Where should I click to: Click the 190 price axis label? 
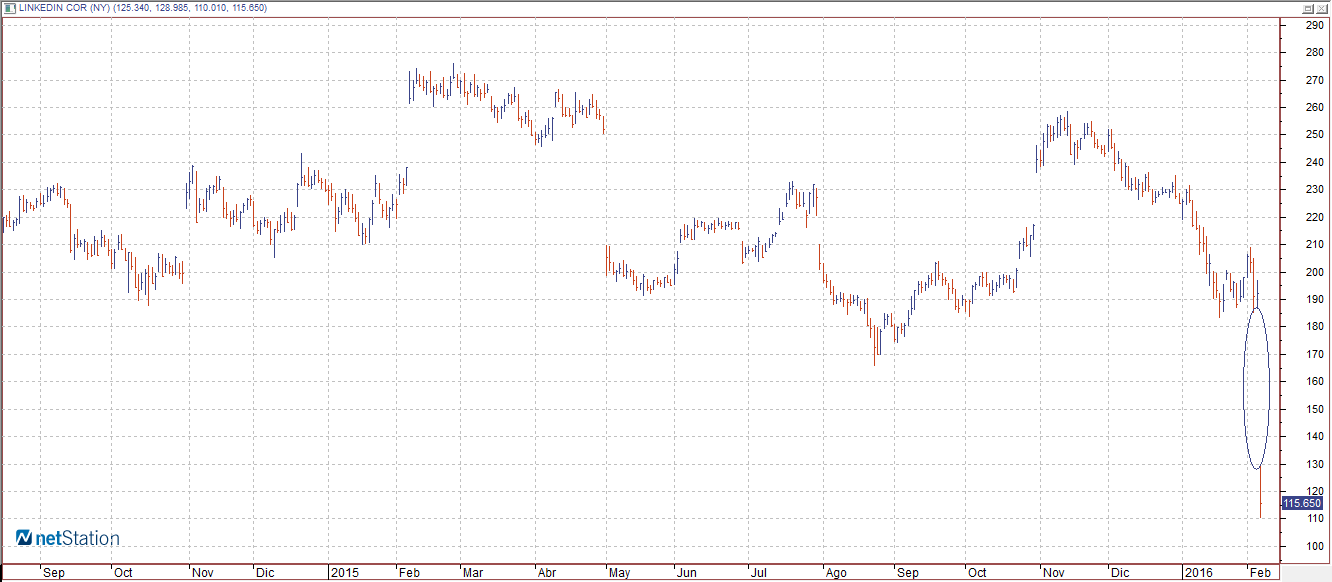[1314, 299]
